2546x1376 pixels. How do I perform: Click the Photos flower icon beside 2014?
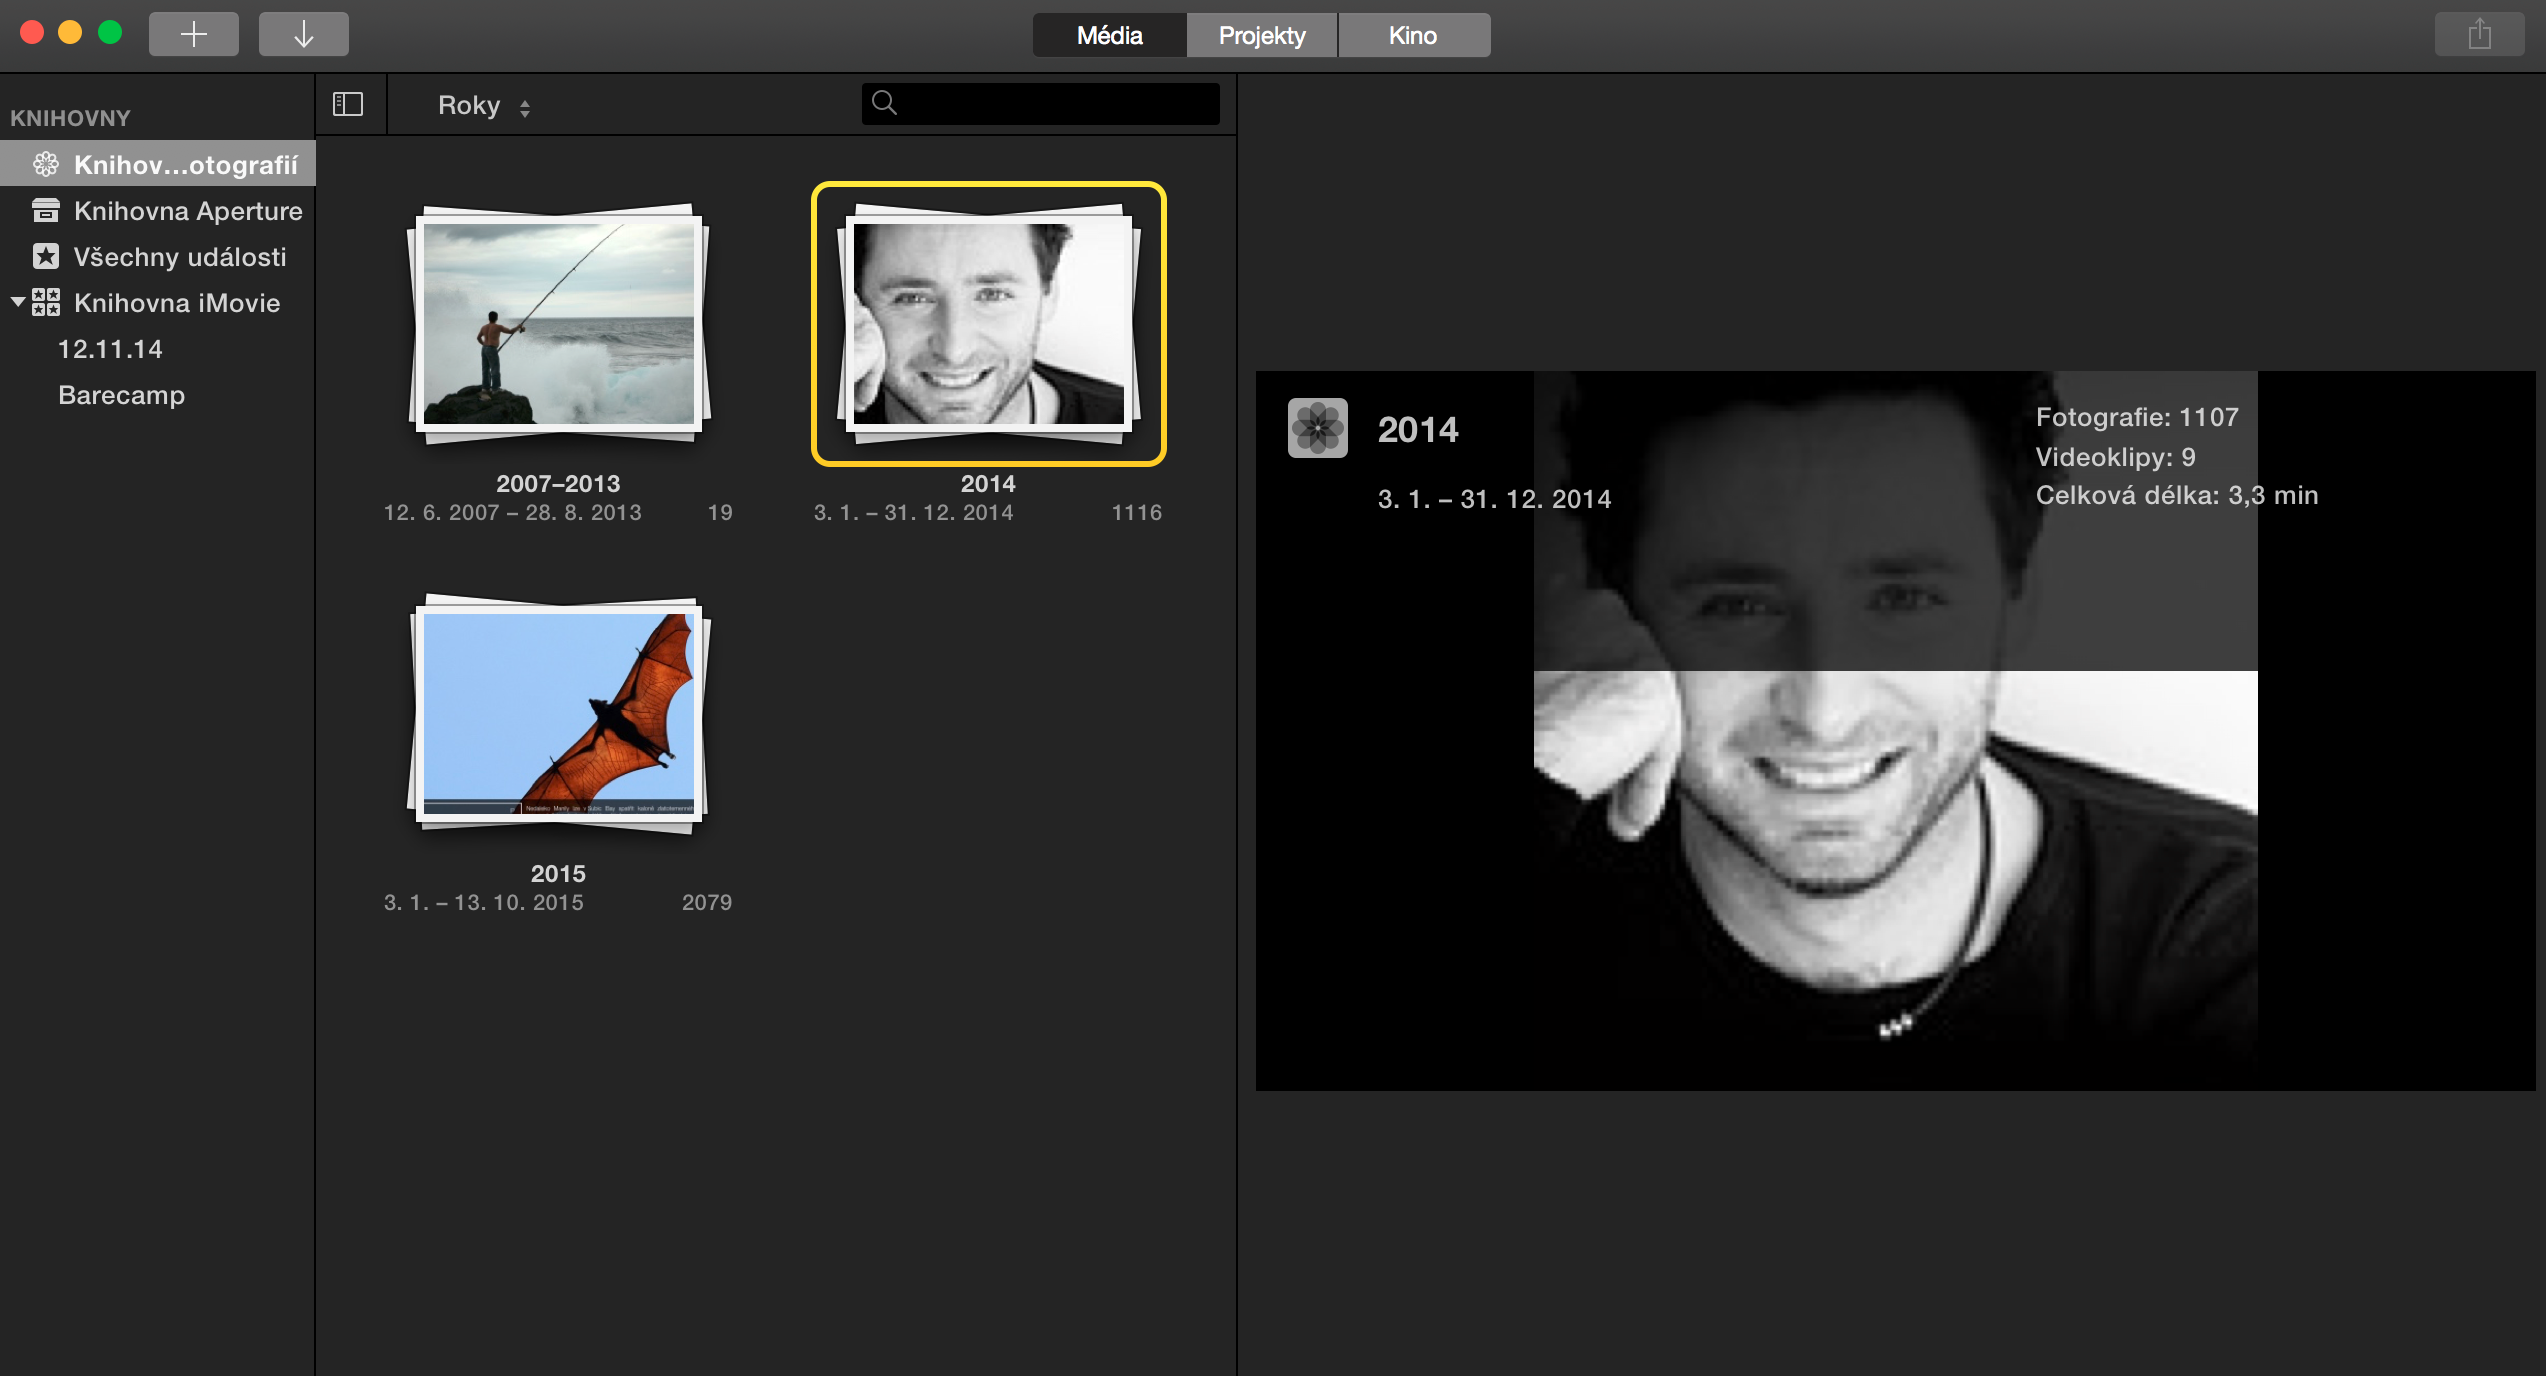coord(1317,428)
